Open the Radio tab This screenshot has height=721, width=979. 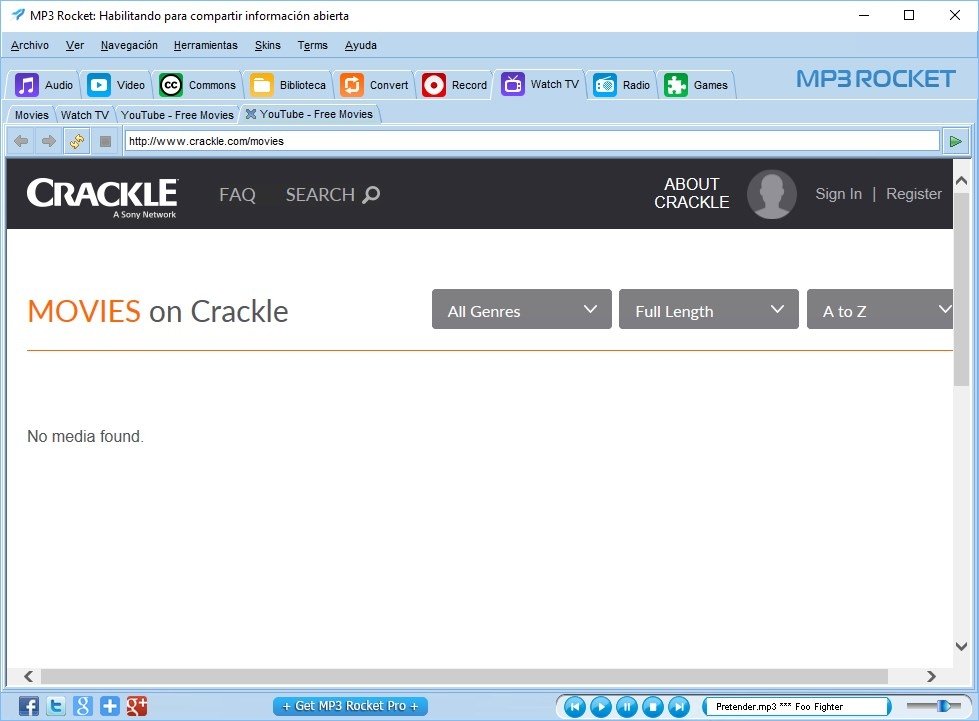pyautogui.click(x=622, y=85)
